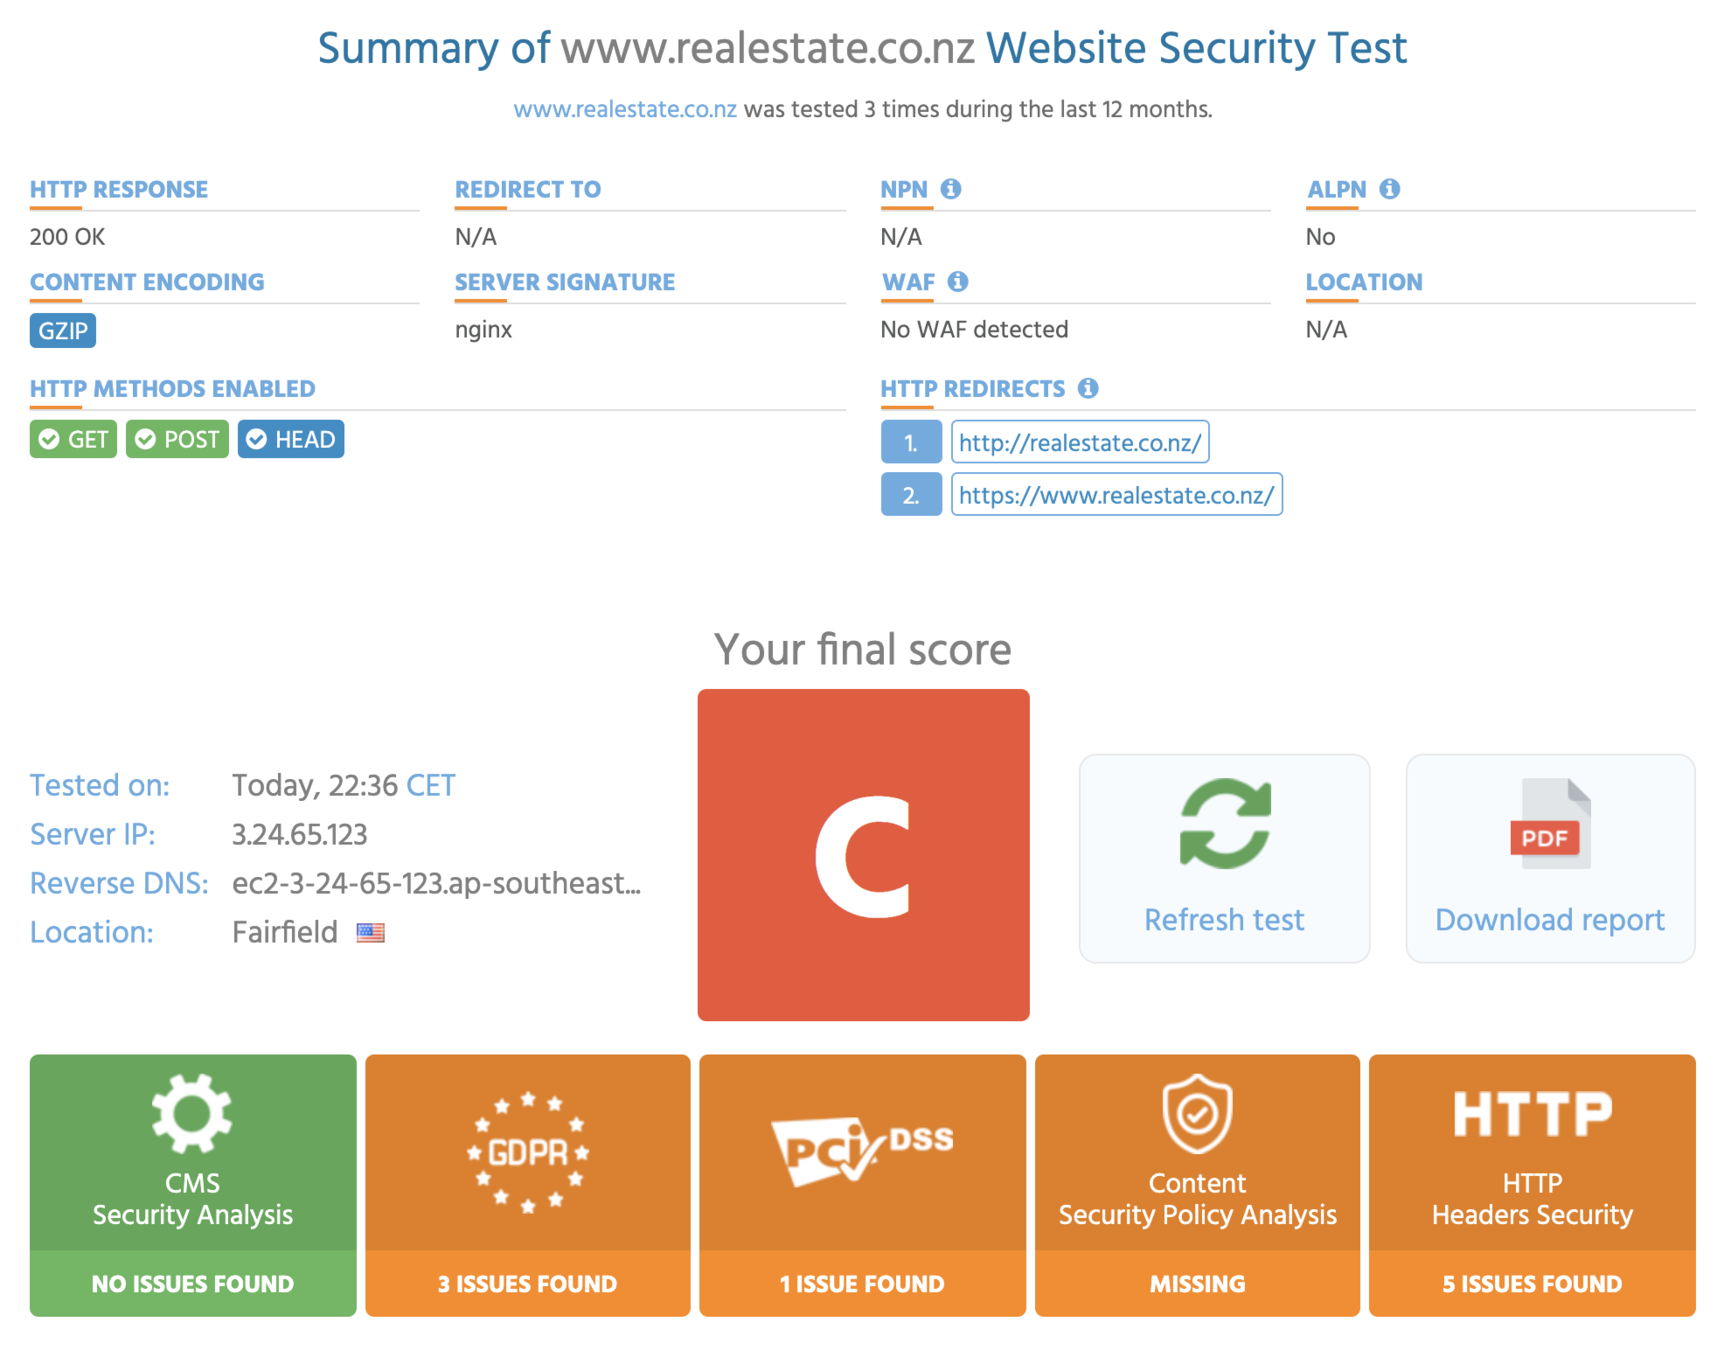
Task: Click the Your final score heading
Action: pos(862,649)
